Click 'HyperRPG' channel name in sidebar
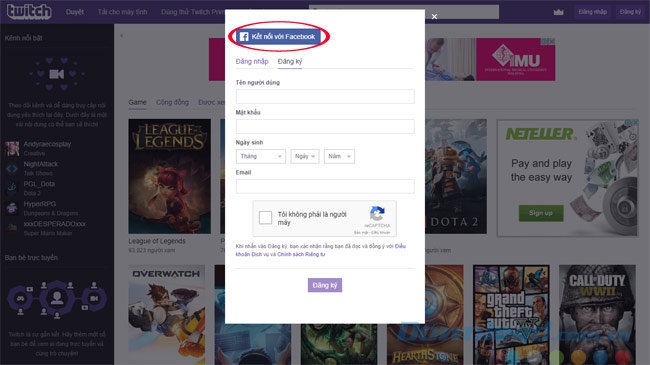 (39, 204)
